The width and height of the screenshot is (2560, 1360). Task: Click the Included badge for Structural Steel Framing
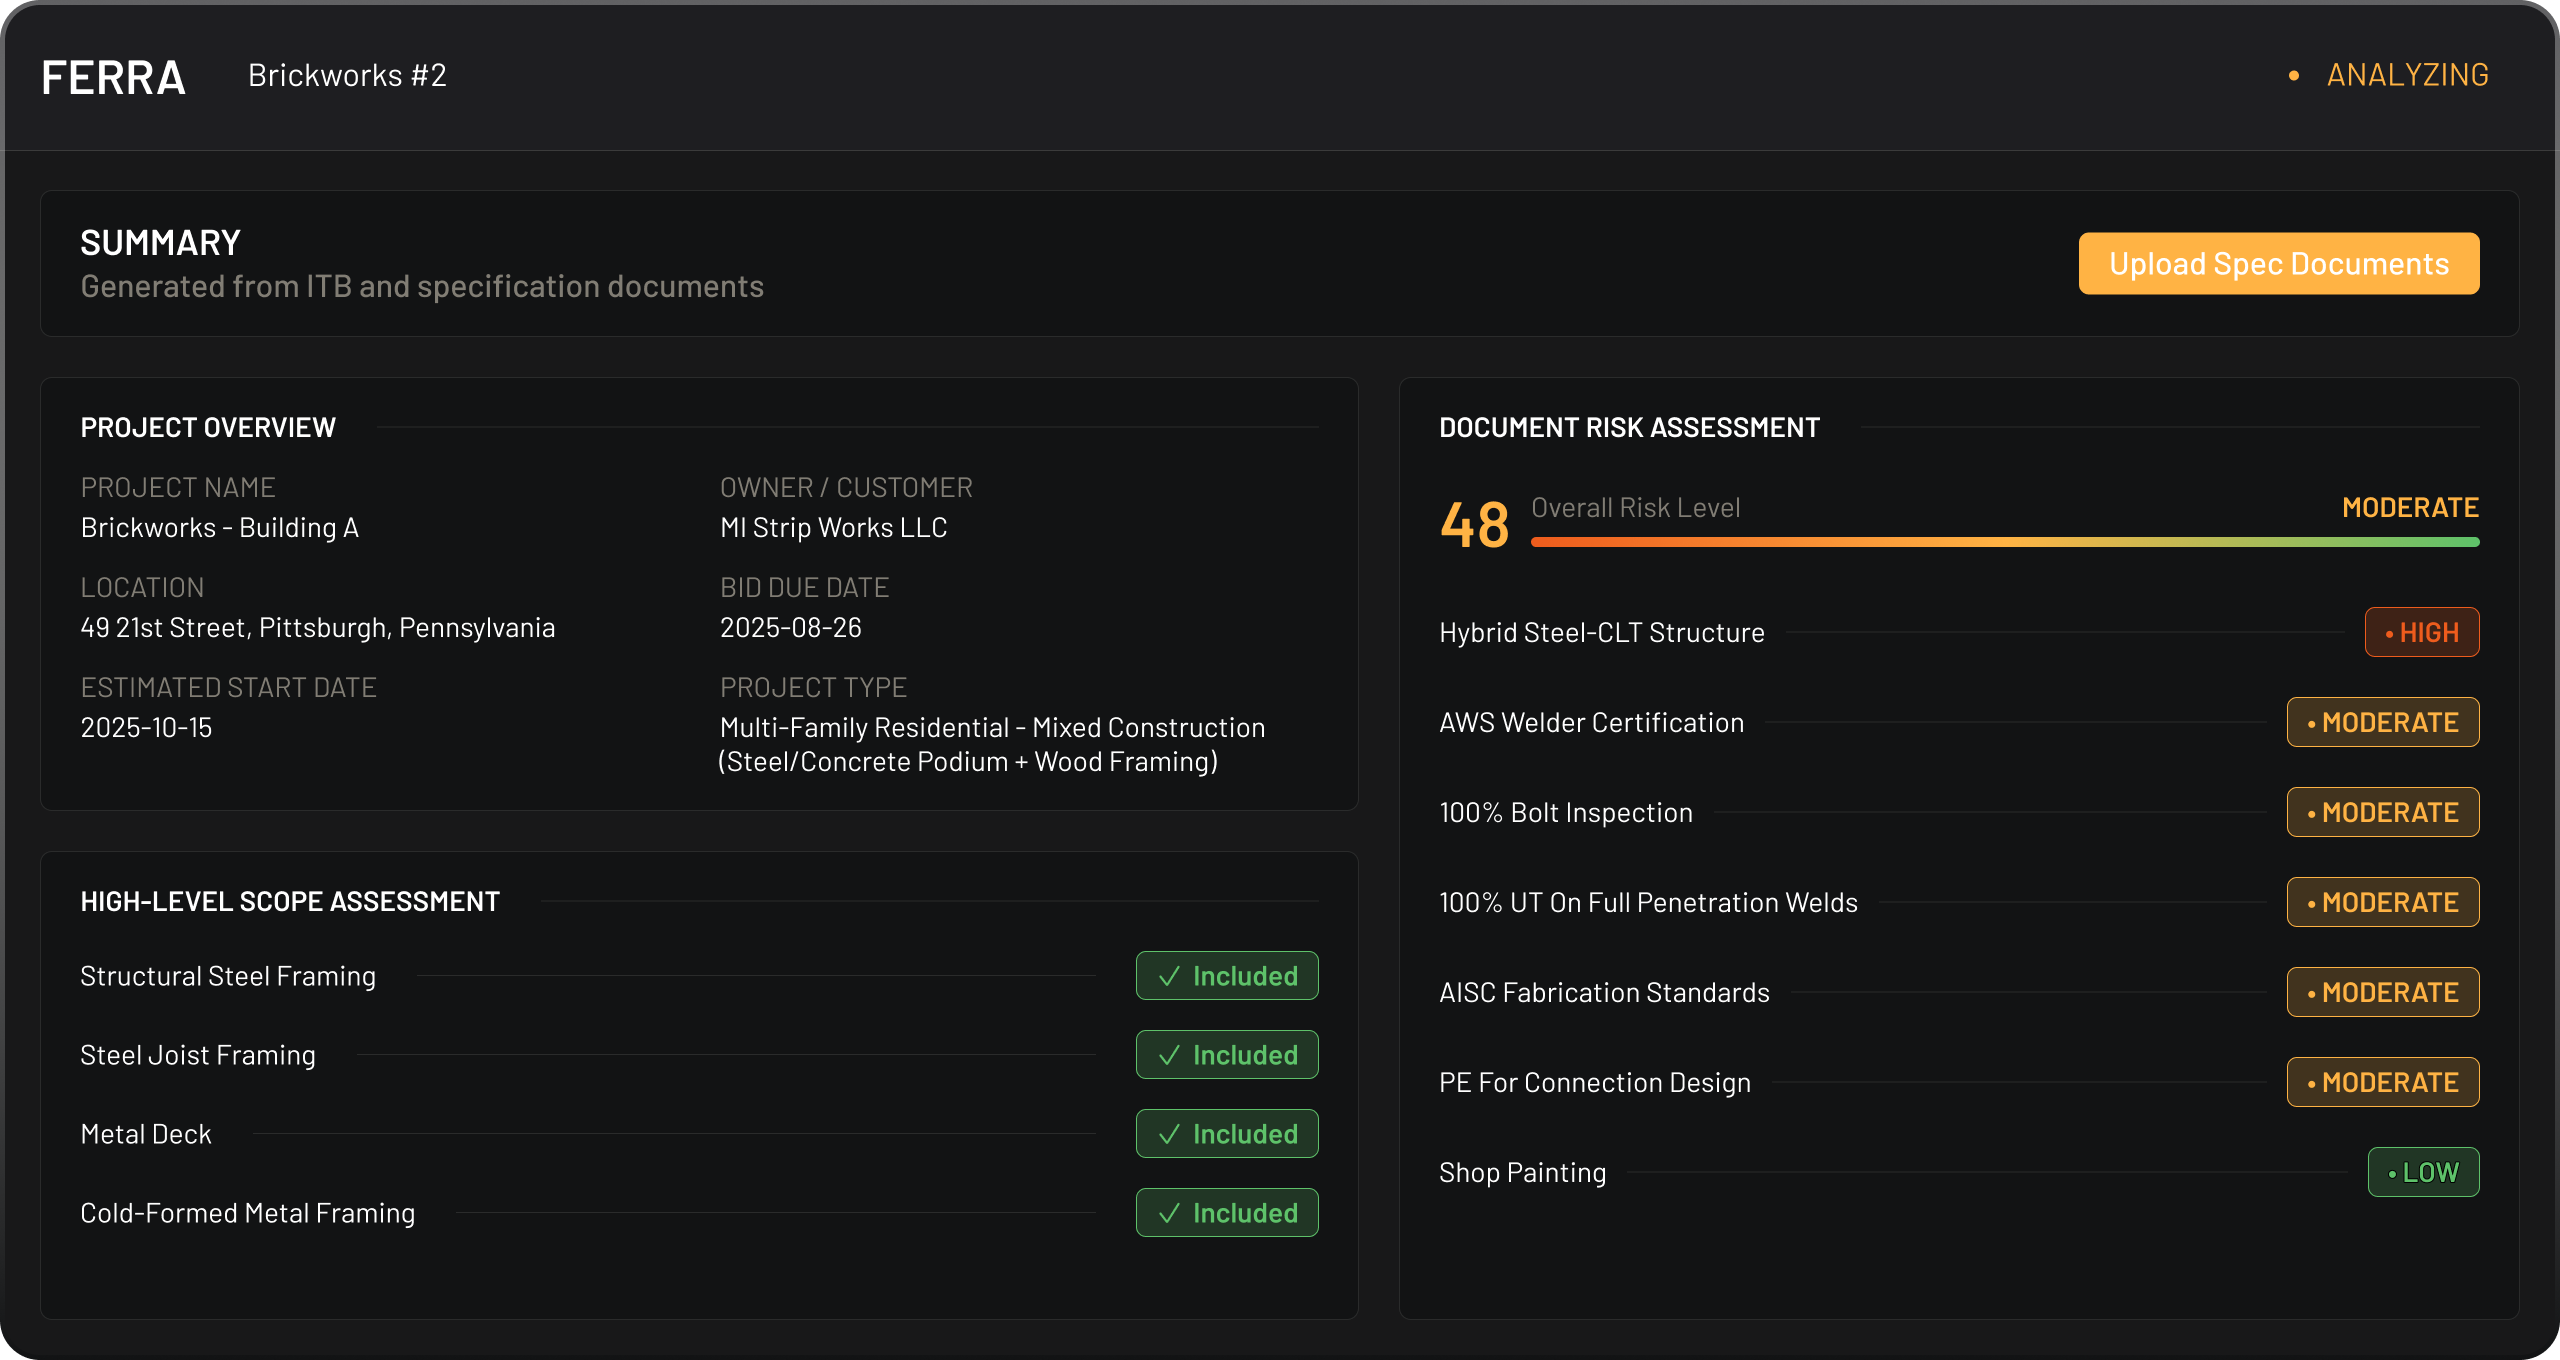point(1226,976)
